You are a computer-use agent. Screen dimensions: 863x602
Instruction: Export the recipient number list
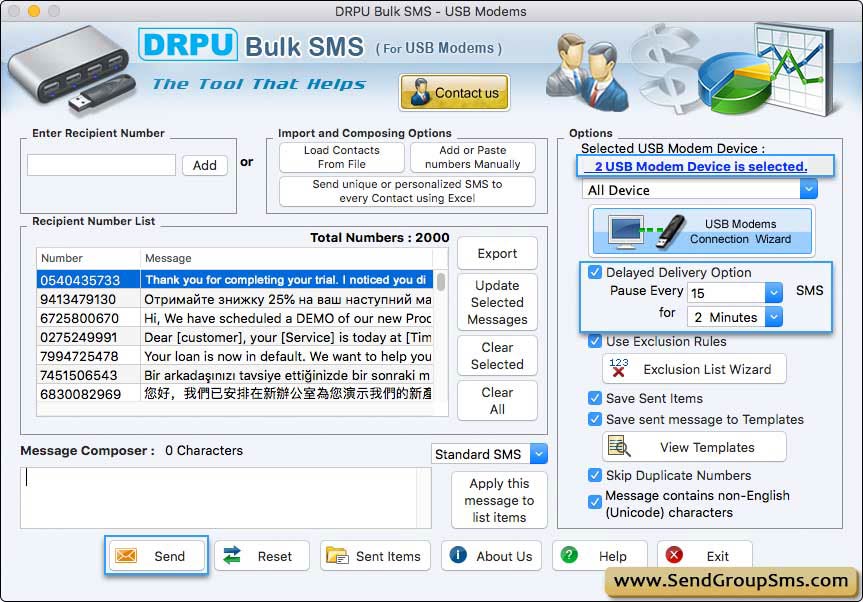(497, 254)
